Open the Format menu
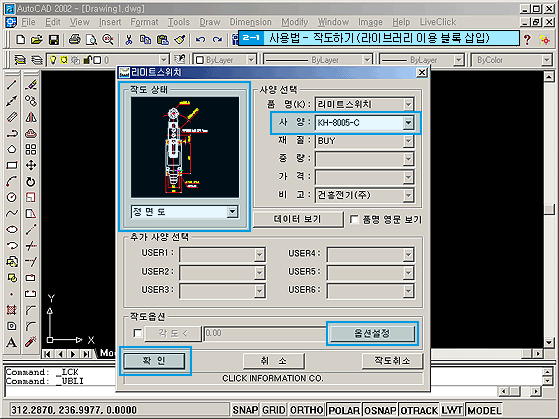The image size is (559, 419). pyautogui.click(x=144, y=22)
